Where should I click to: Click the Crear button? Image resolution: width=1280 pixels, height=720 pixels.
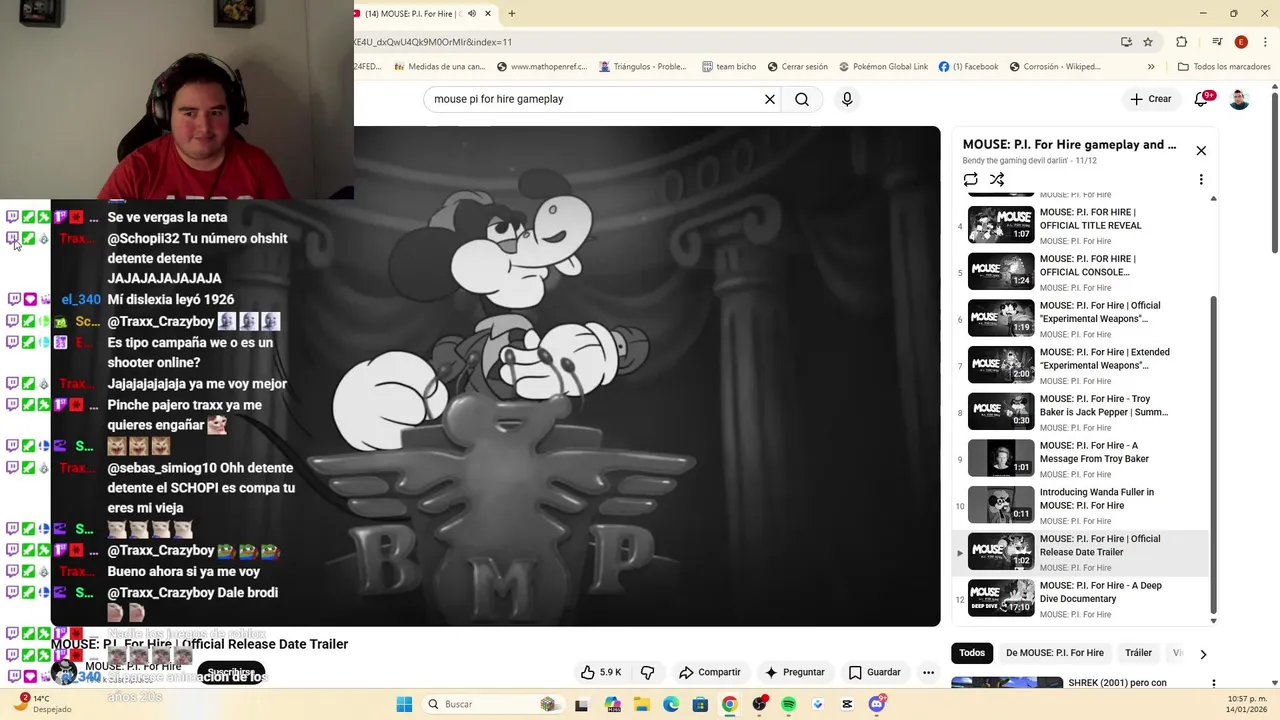pyautogui.click(x=1150, y=99)
